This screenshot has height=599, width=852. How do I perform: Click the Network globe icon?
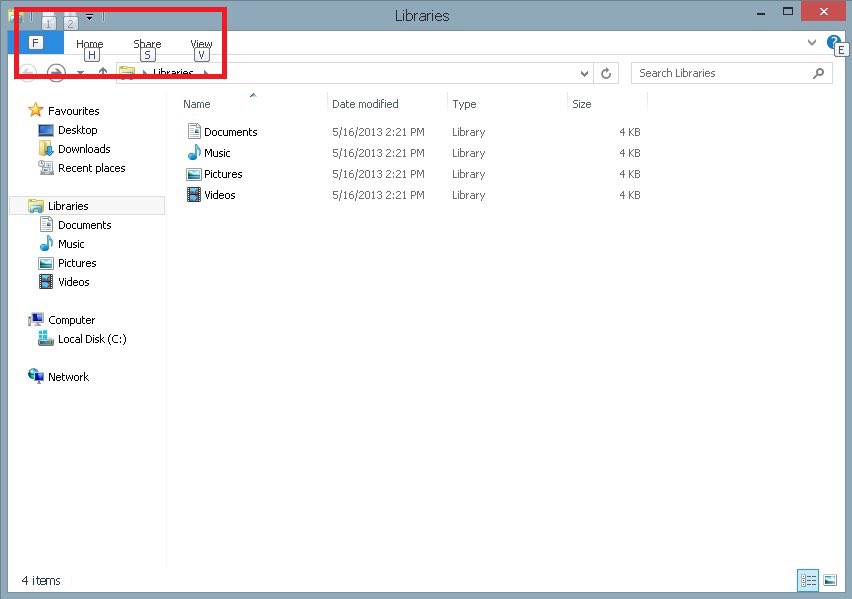[x=36, y=376]
